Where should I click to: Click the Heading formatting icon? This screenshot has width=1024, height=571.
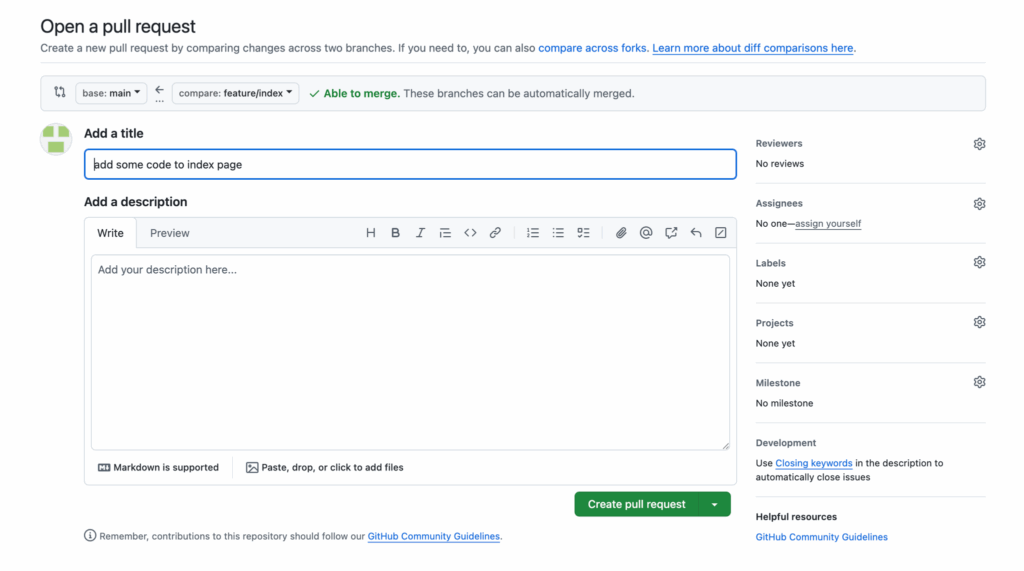pos(371,233)
